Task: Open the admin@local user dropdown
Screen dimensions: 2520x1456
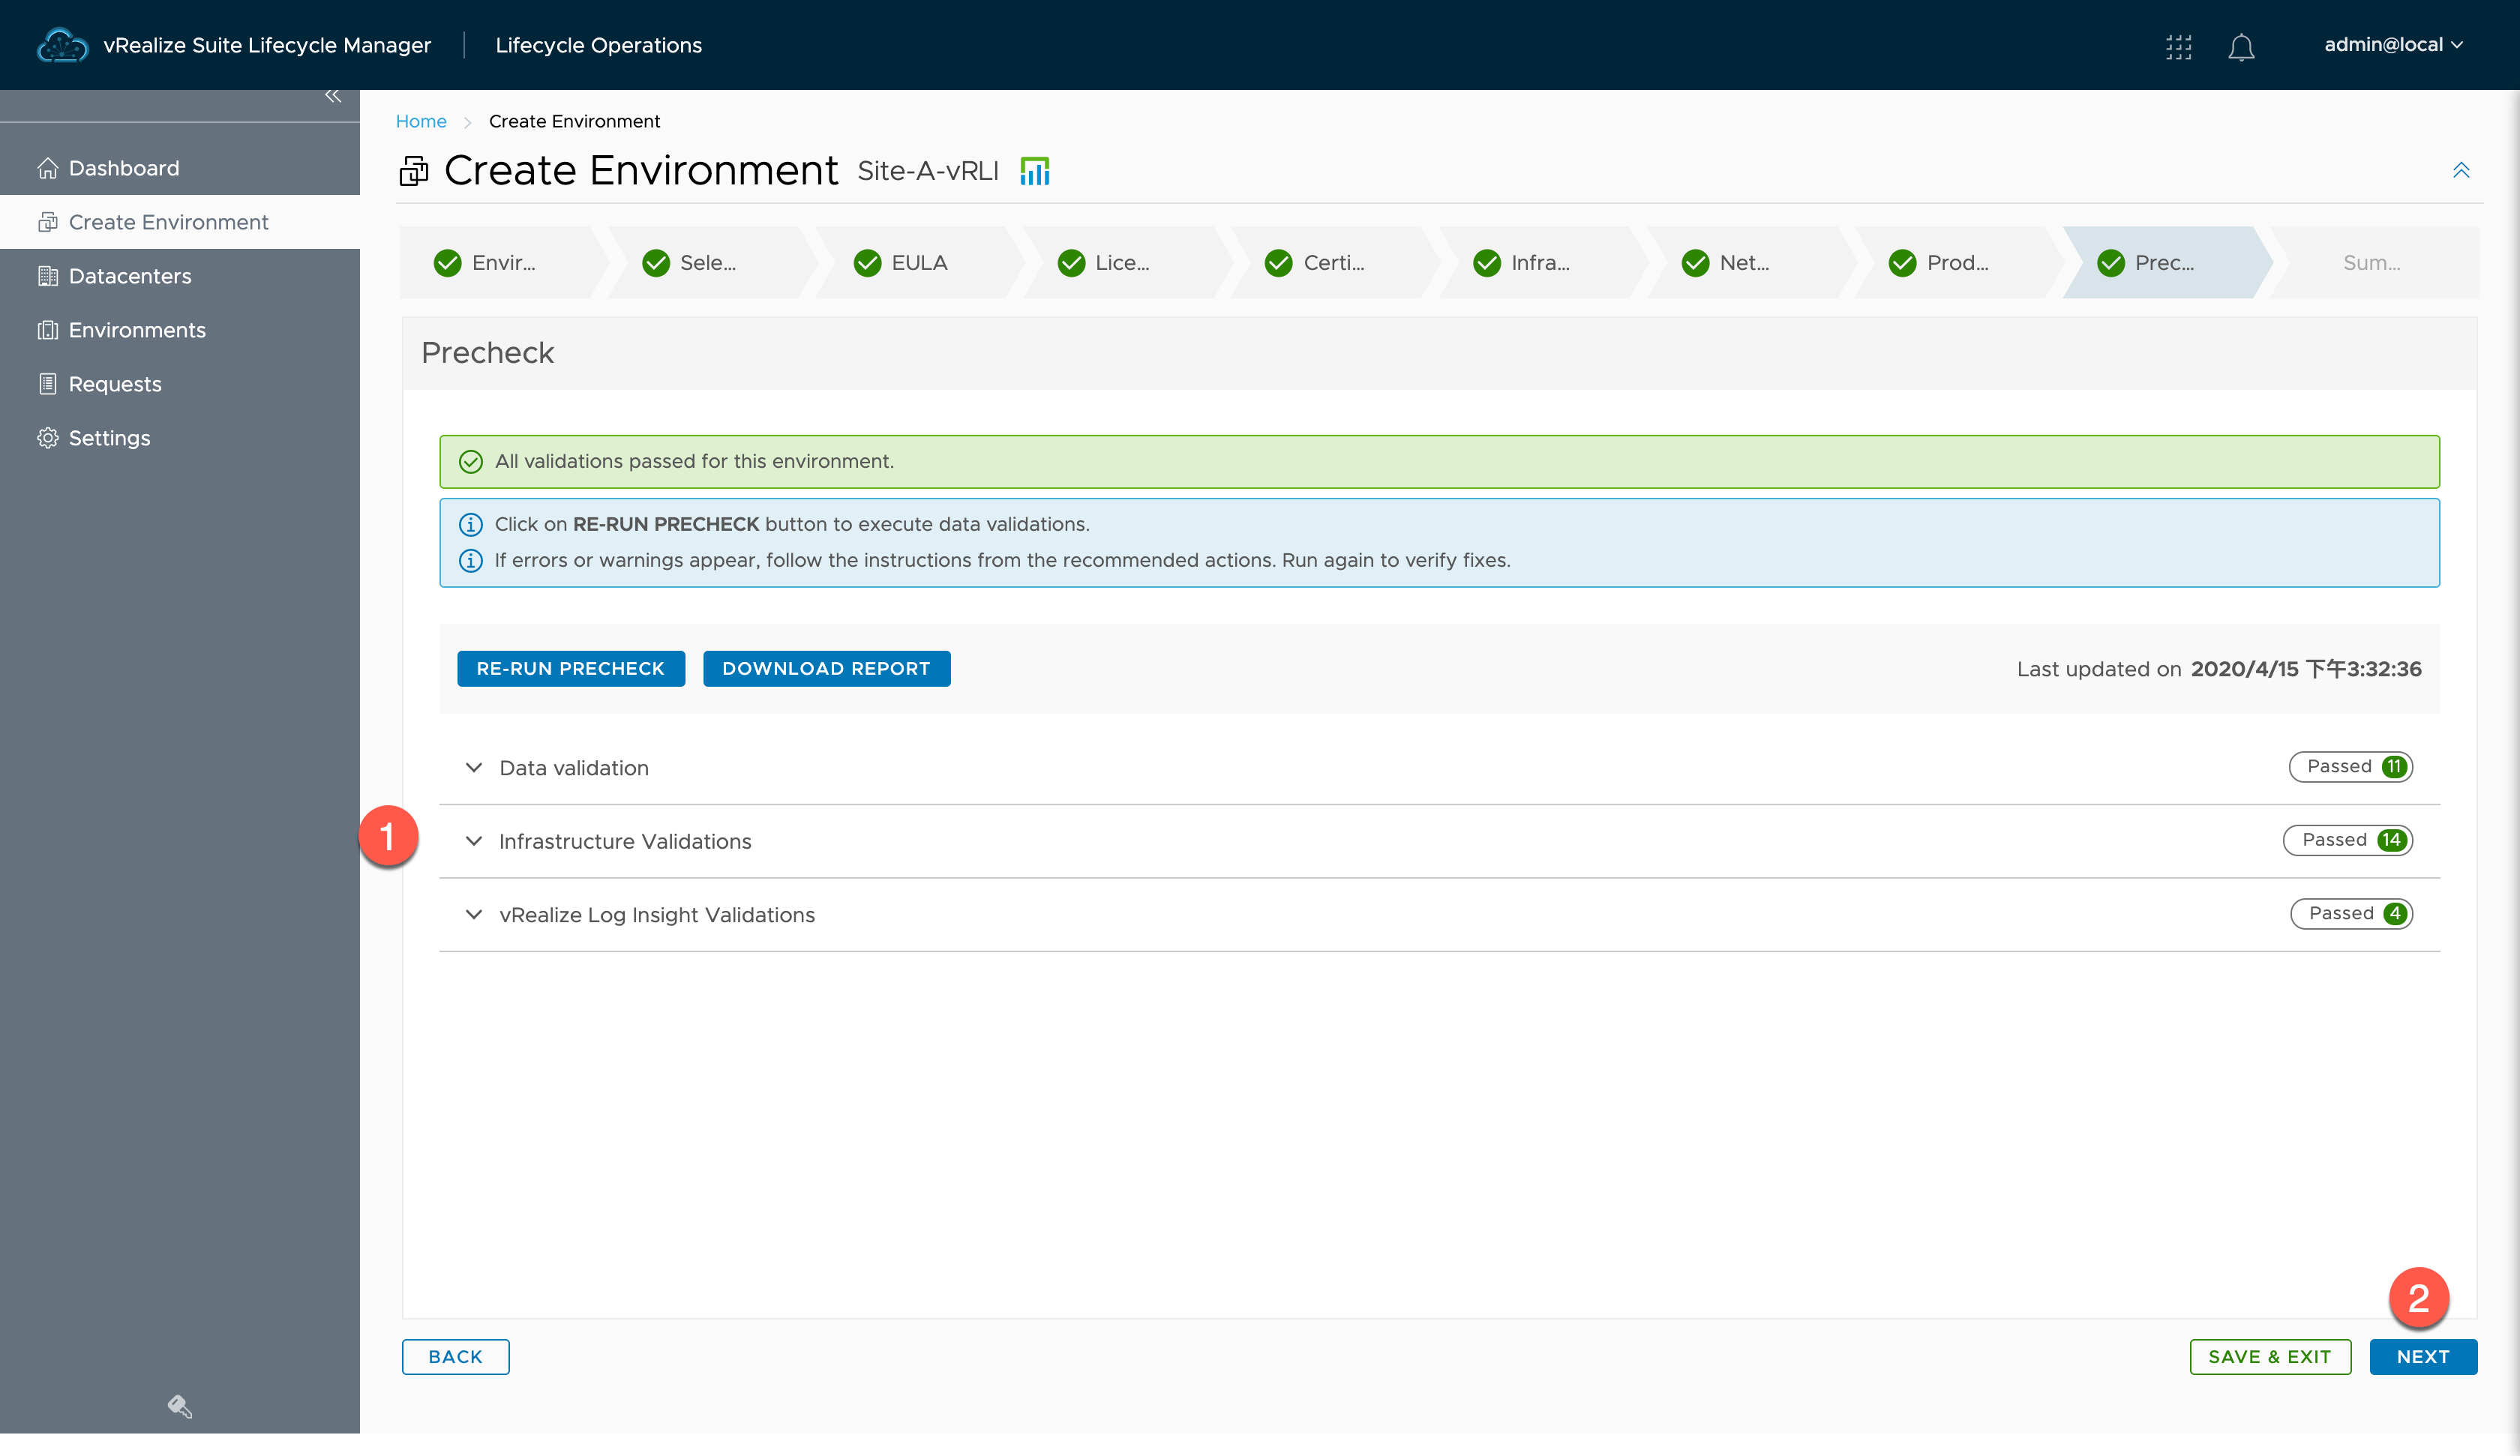Action: [2391, 45]
